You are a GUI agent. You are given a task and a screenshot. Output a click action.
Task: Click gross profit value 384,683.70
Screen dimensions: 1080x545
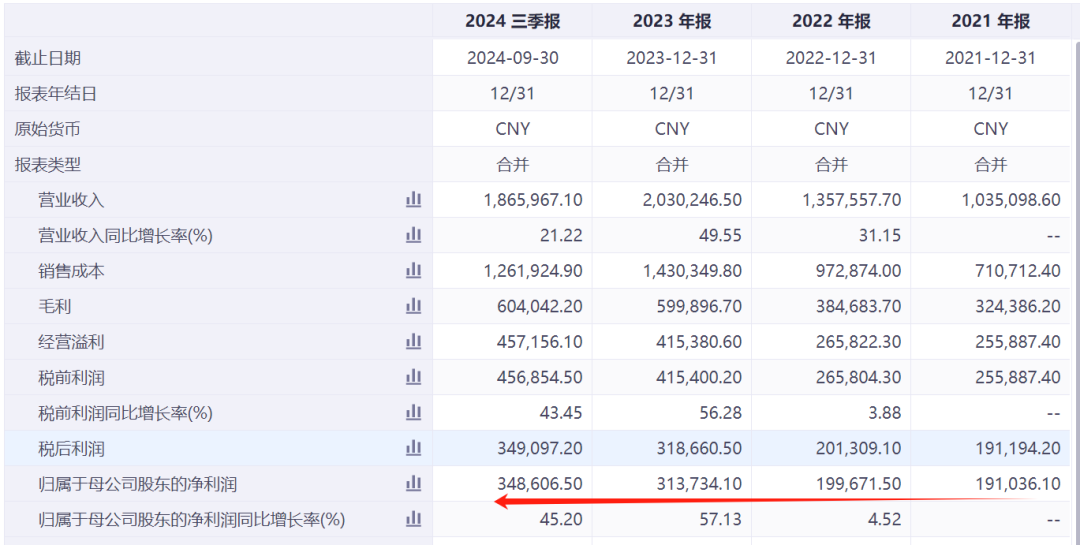pos(859,307)
